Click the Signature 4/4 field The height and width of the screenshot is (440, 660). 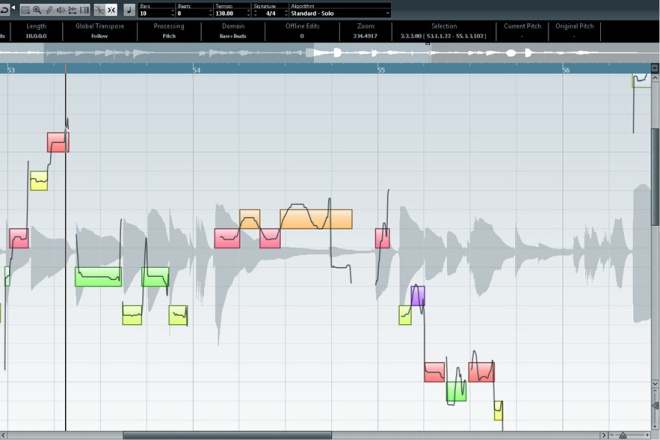[271, 13]
